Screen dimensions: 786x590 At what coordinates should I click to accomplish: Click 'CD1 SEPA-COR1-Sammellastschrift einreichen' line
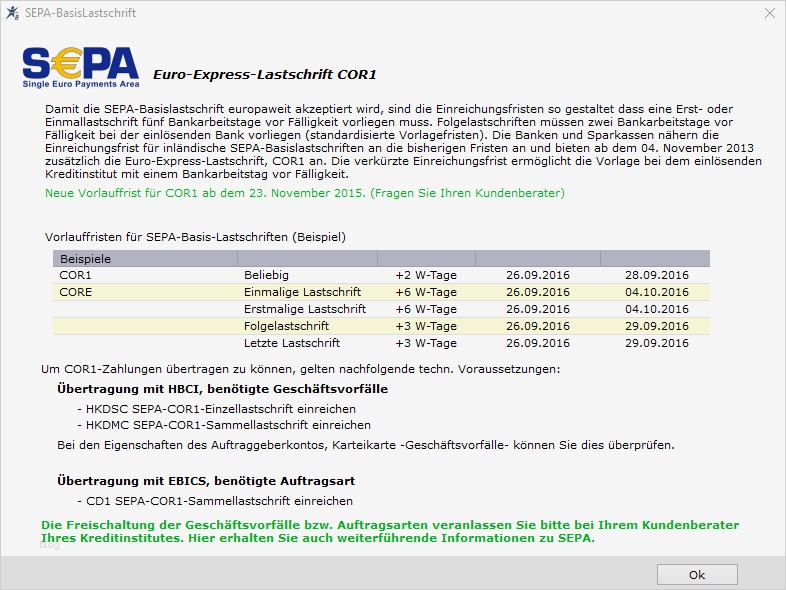215,501
